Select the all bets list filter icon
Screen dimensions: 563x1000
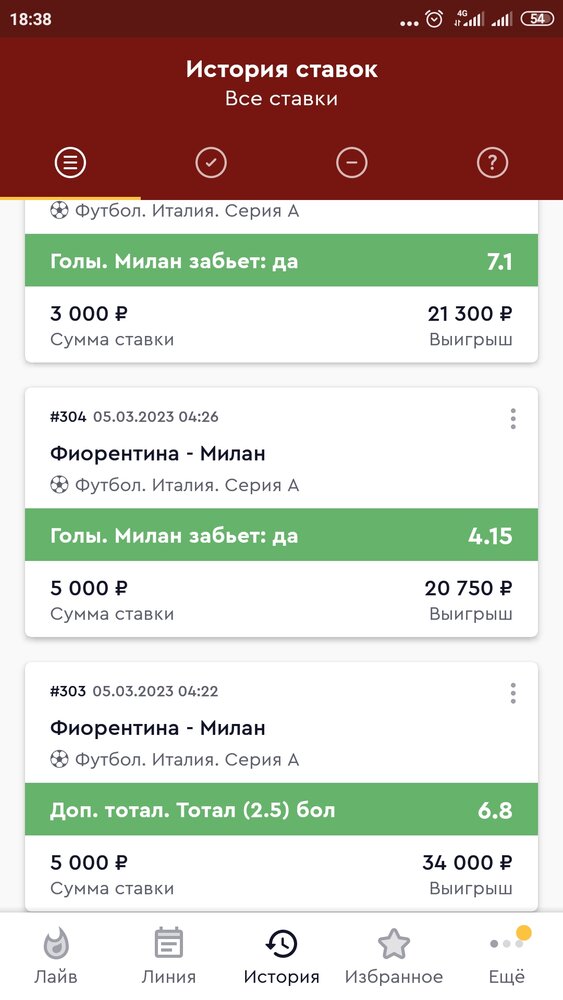click(70, 163)
